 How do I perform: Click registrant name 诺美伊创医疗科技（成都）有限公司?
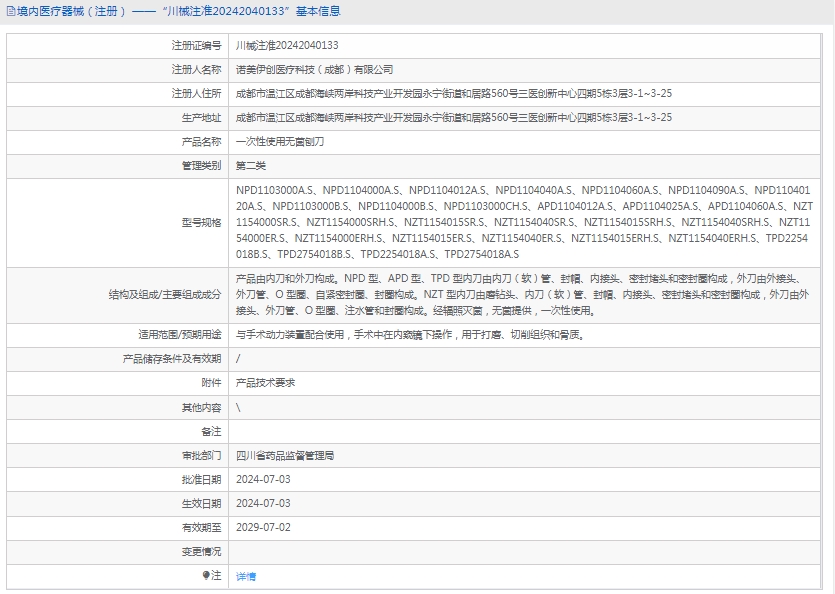pos(314,70)
